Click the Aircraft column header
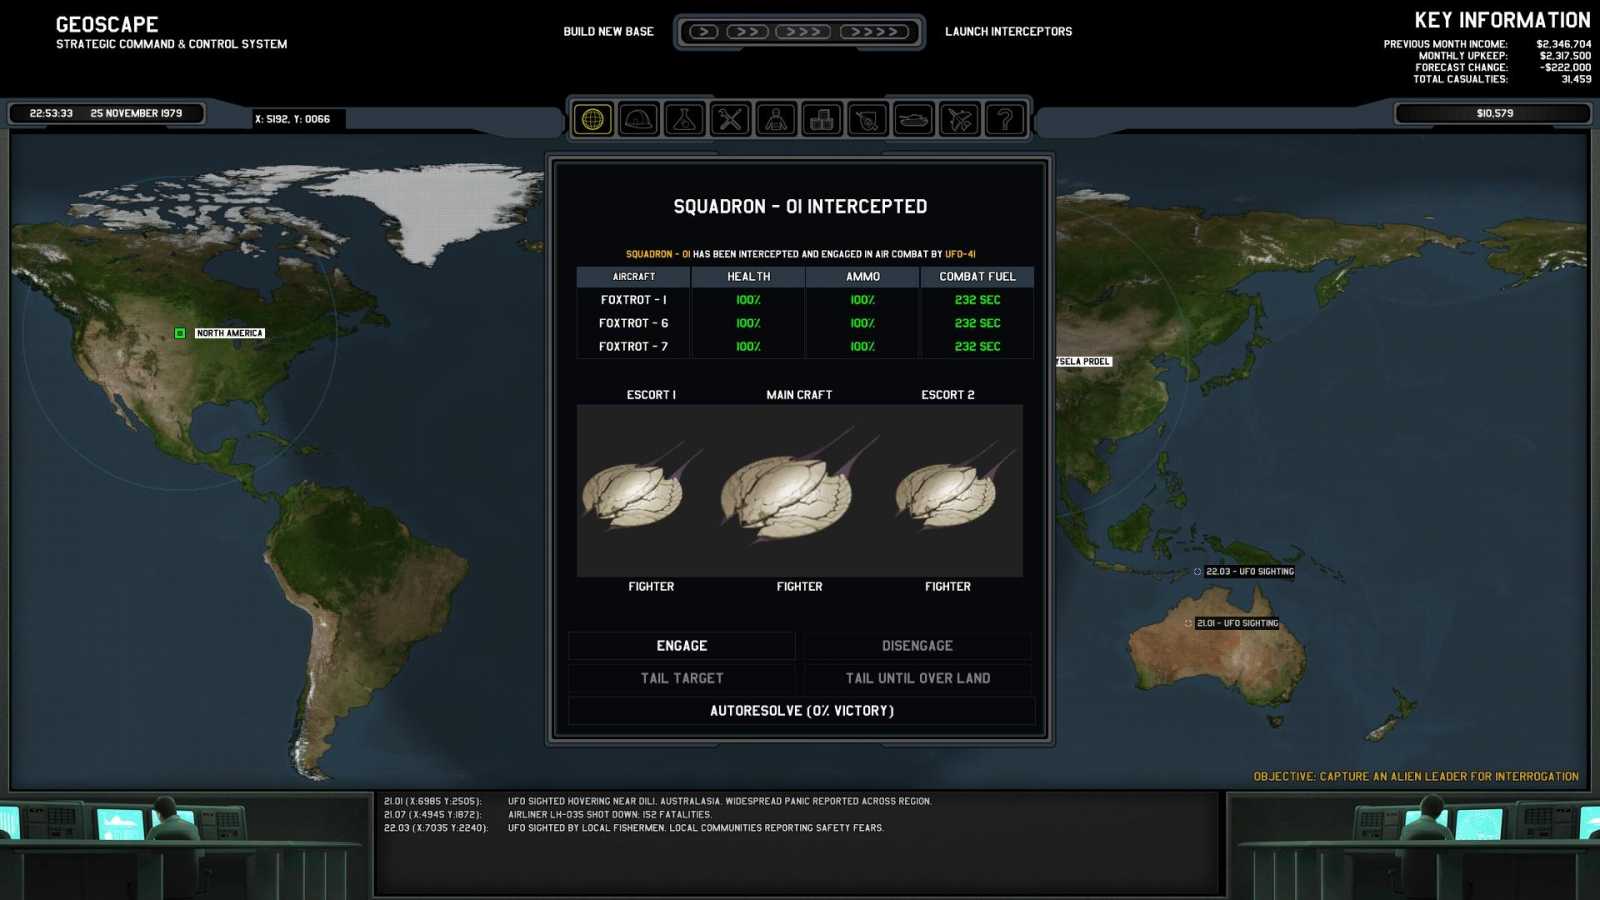Image resolution: width=1600 pixels, height=900 pixels. [x=634, y=276]
